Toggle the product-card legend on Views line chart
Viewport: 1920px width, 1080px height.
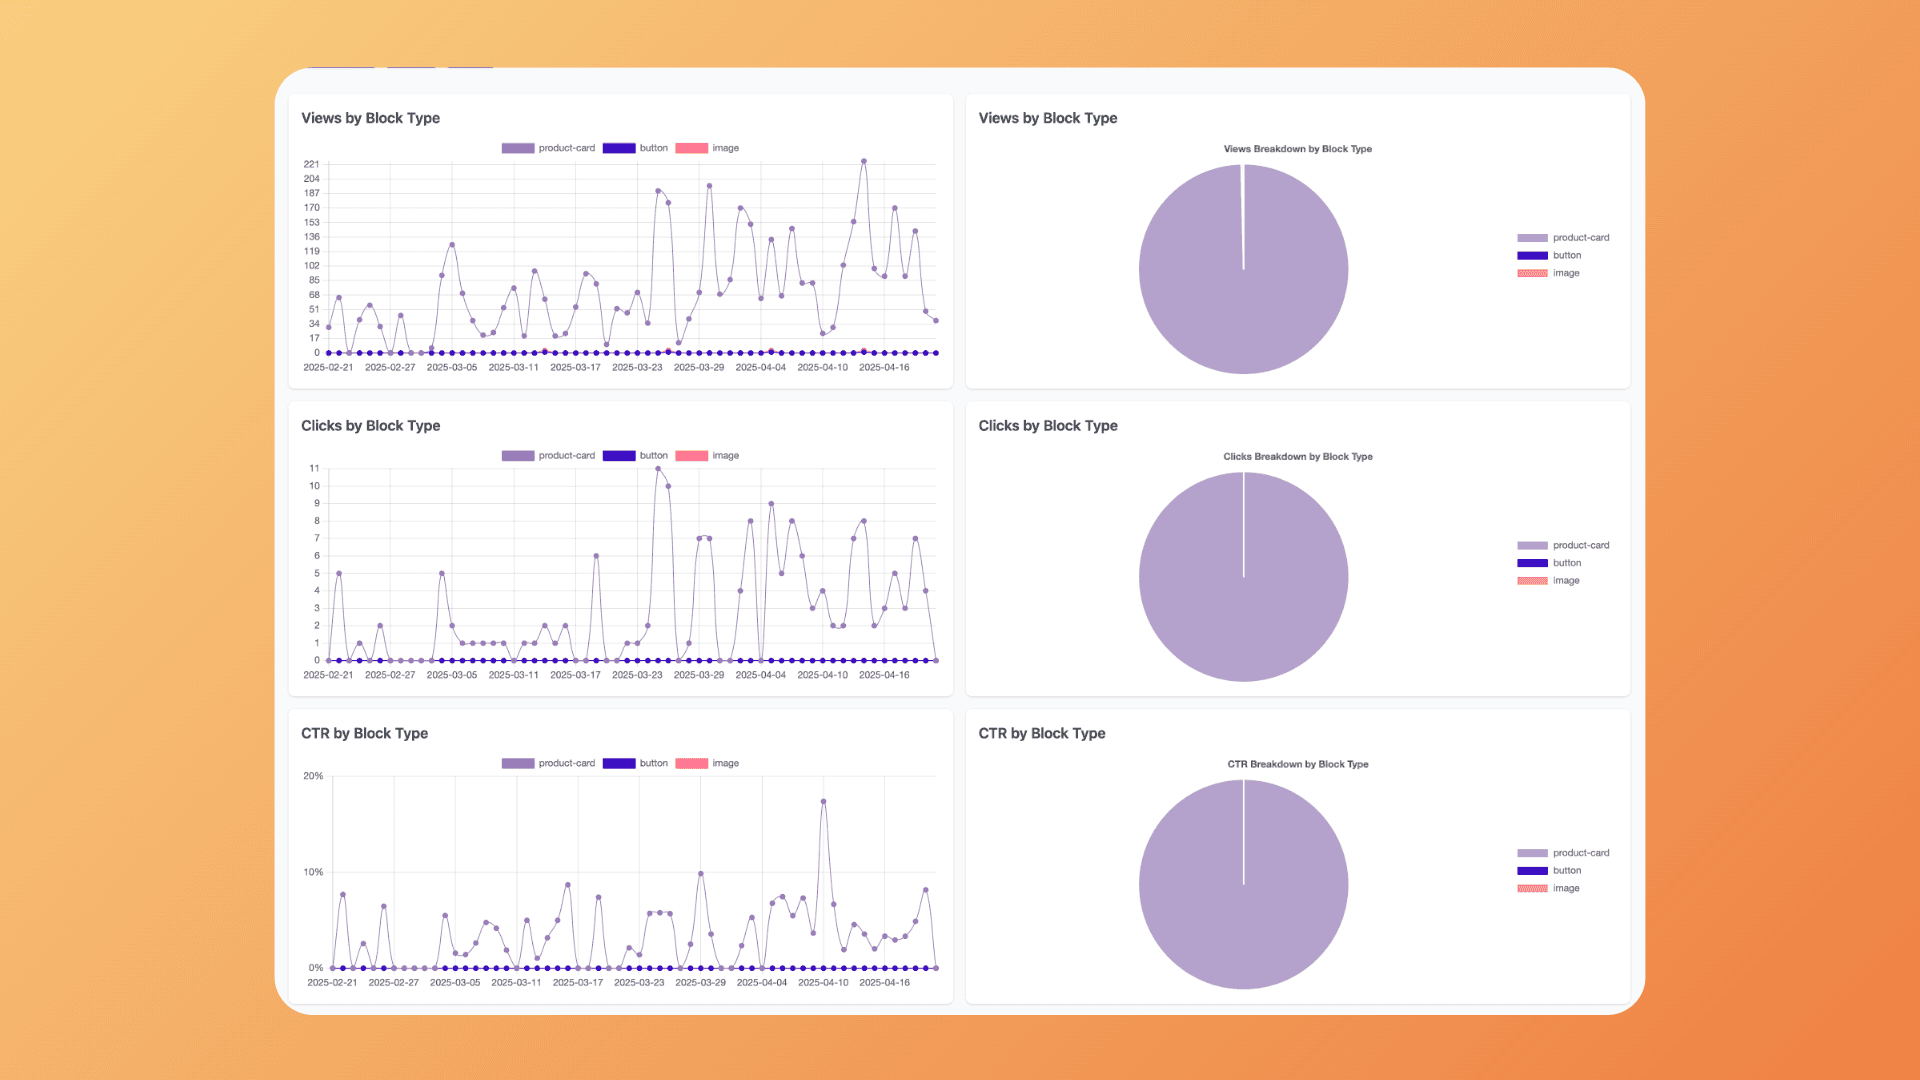pyautogui.click(x=549, y=147)
